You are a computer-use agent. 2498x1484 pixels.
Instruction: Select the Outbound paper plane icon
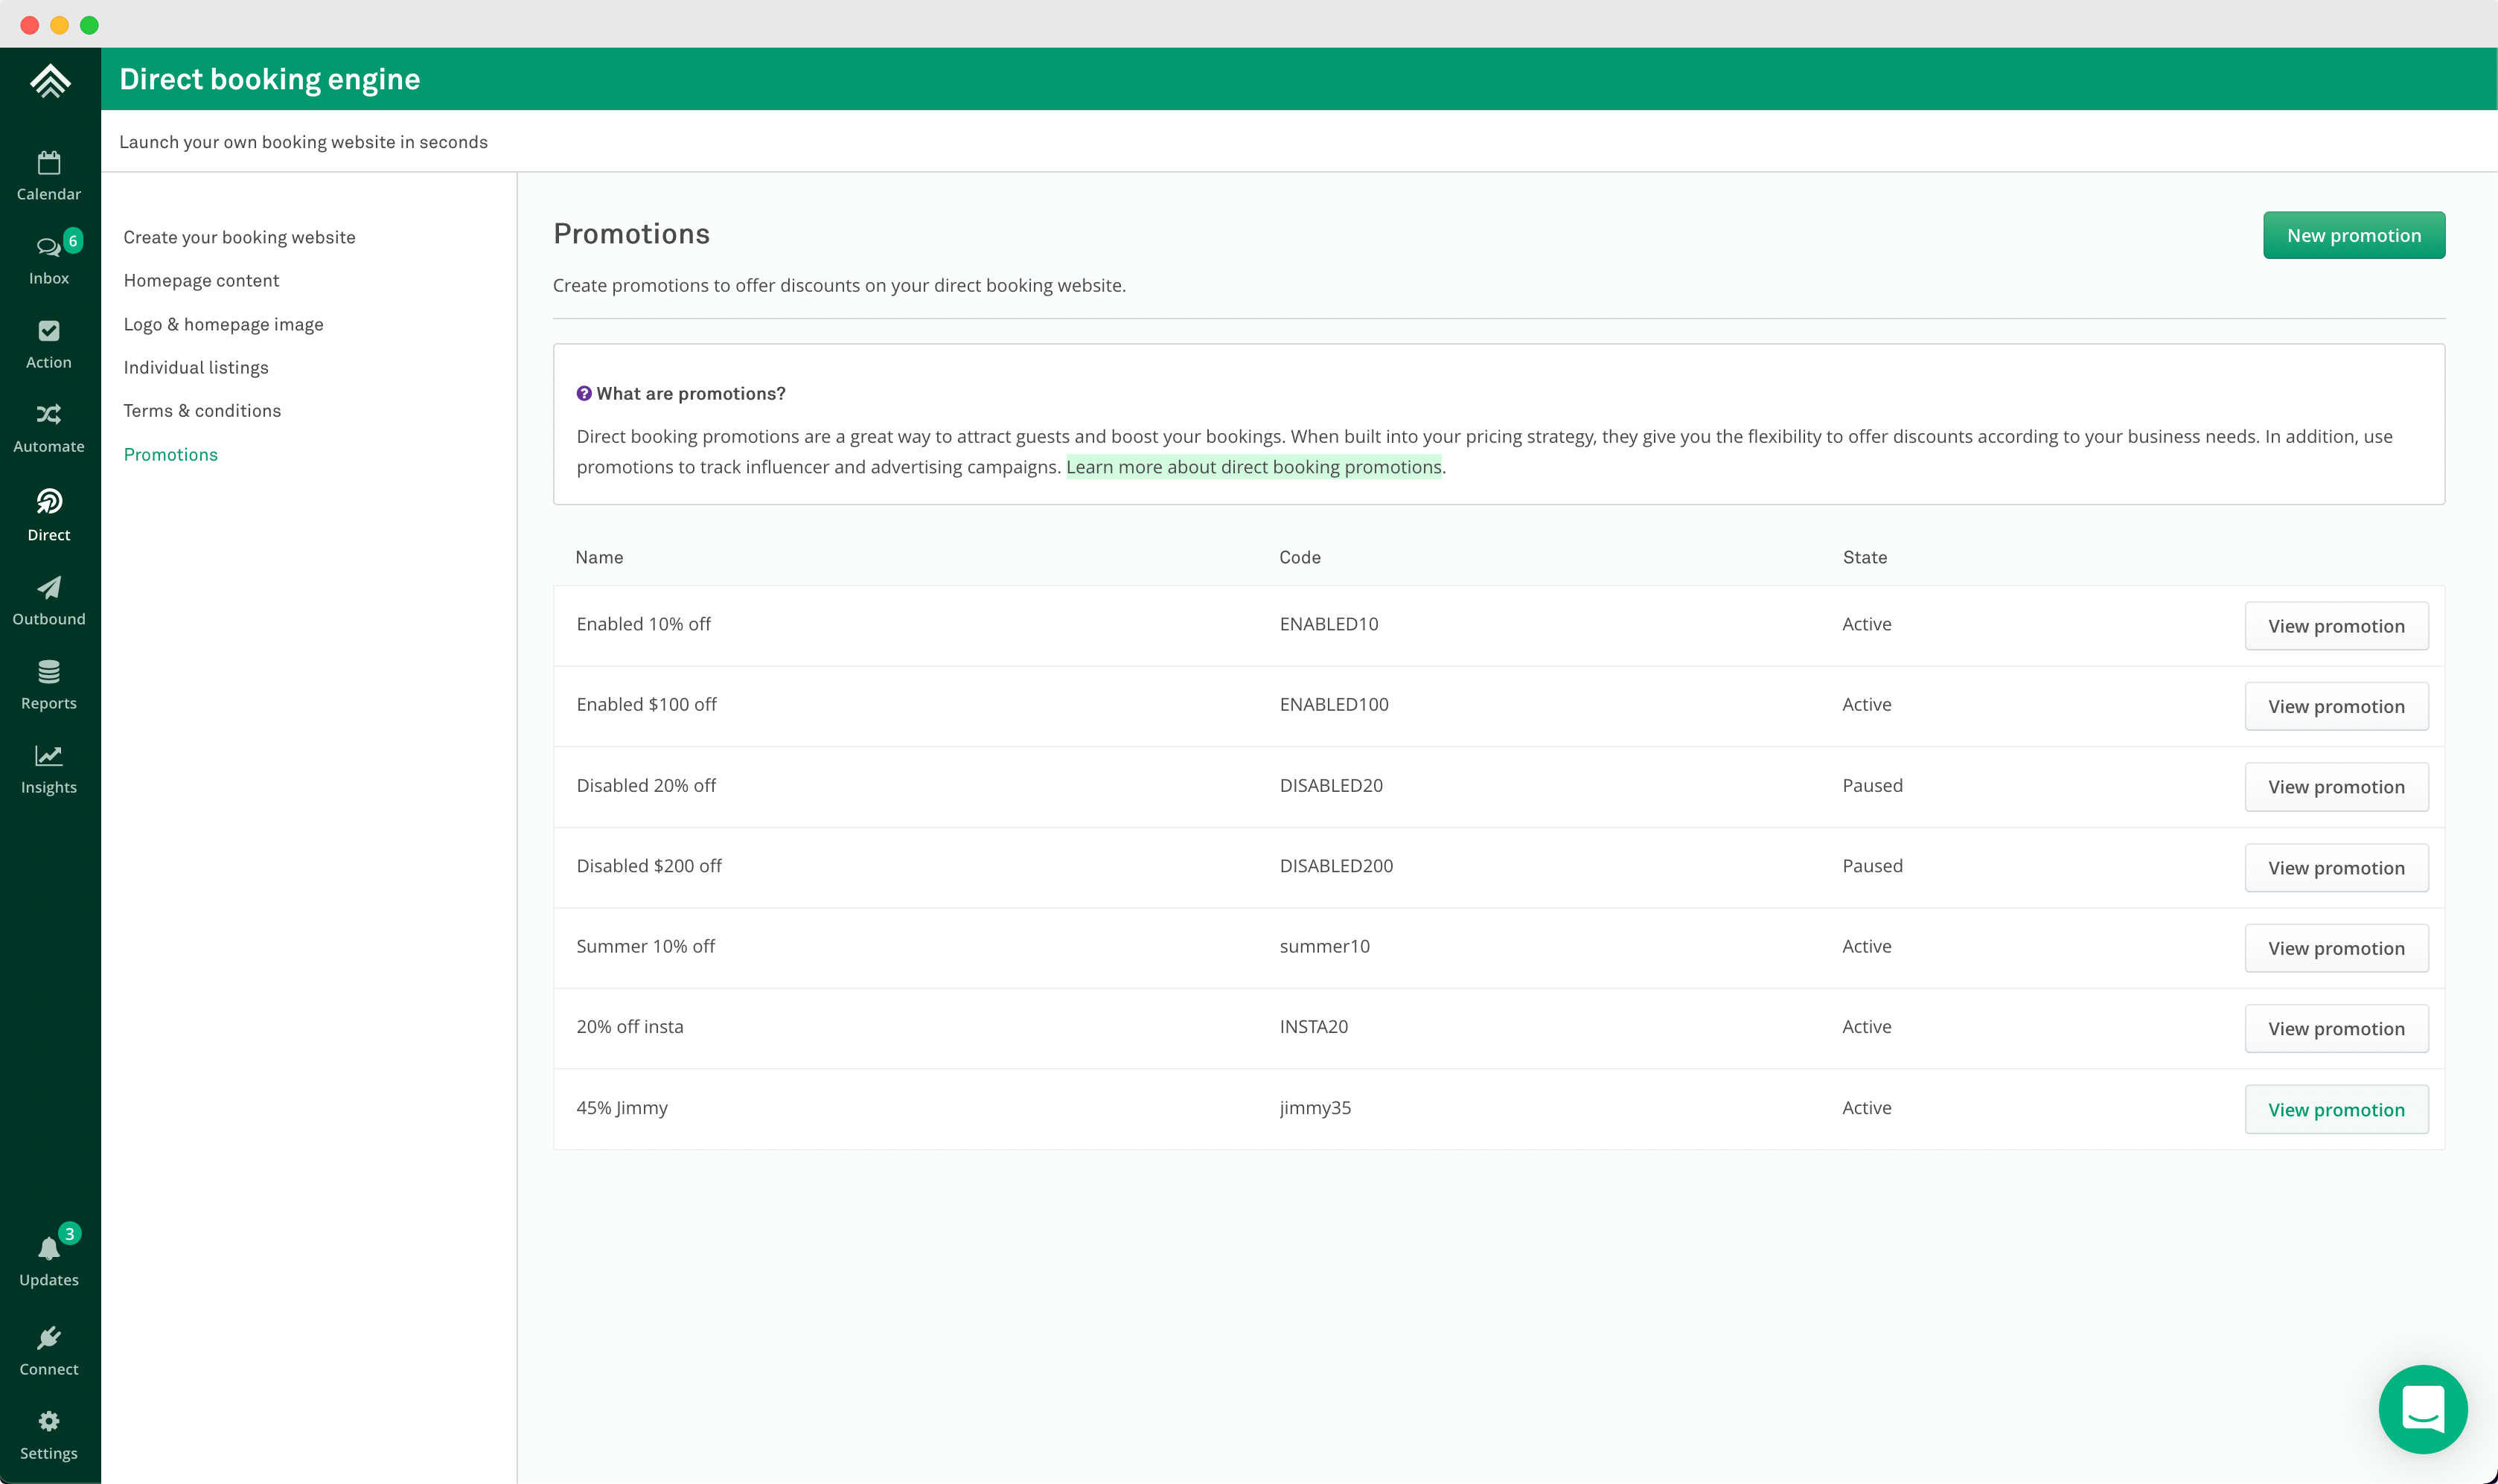pos(48,600)
